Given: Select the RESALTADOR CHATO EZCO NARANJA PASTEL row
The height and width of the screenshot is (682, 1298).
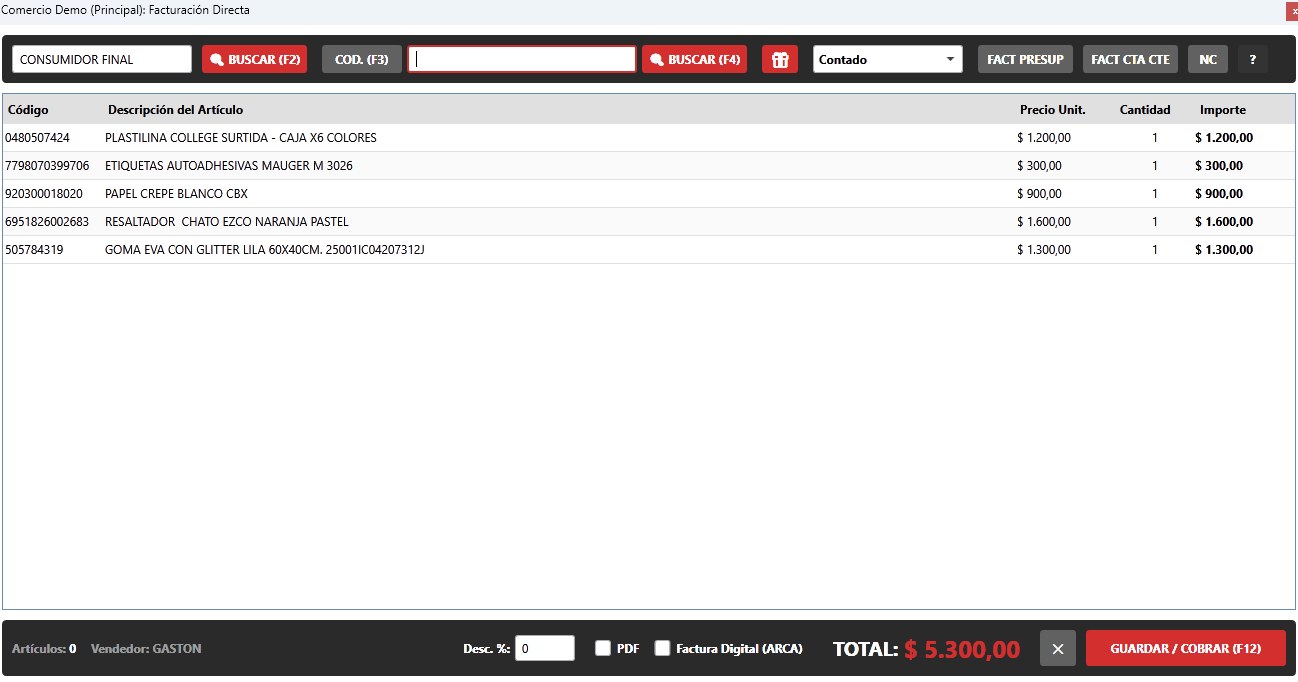Looking at the screenshot, I should (648, 222).
